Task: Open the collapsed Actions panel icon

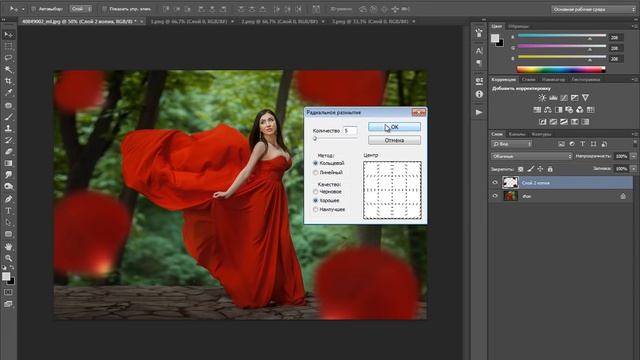Action: 479,112
